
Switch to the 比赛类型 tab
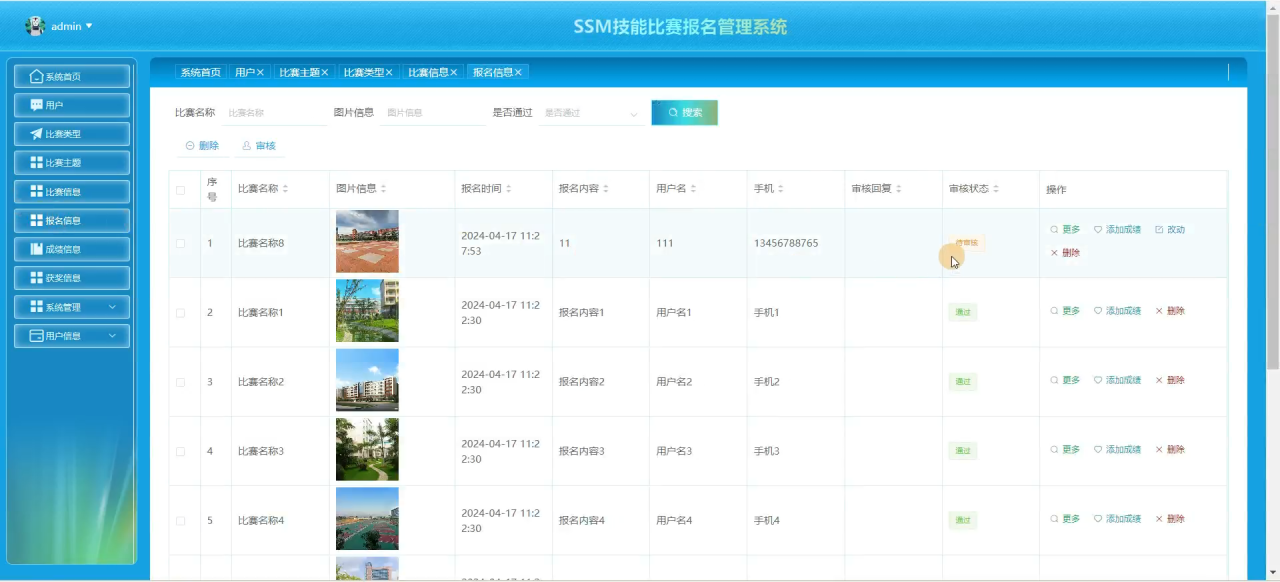point(364,72)
